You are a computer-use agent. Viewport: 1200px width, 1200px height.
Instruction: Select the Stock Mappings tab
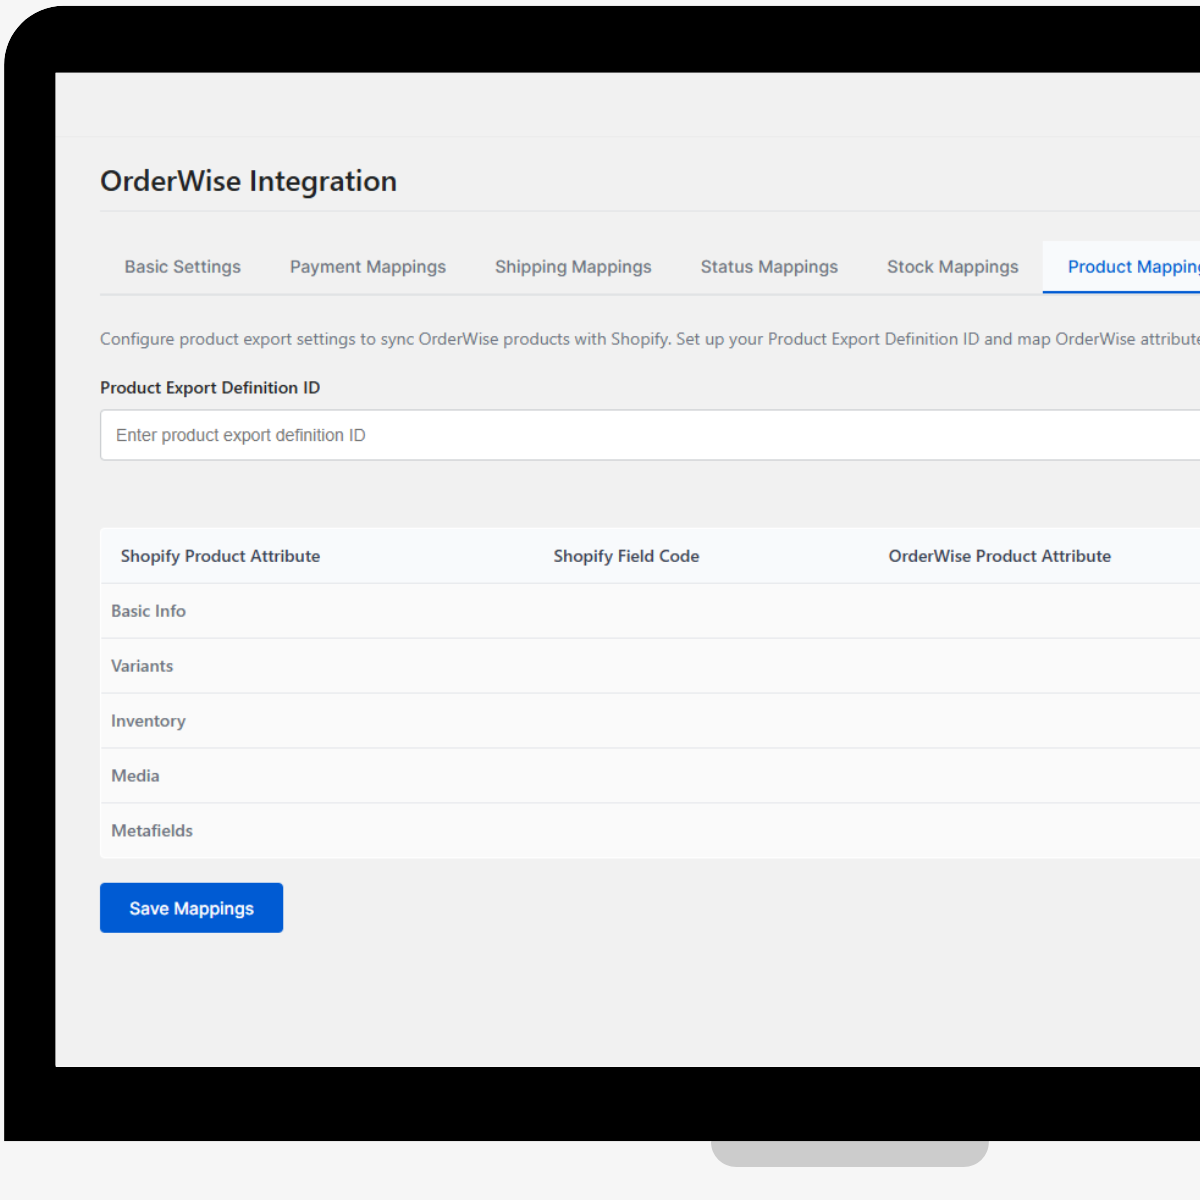point(952,267)
